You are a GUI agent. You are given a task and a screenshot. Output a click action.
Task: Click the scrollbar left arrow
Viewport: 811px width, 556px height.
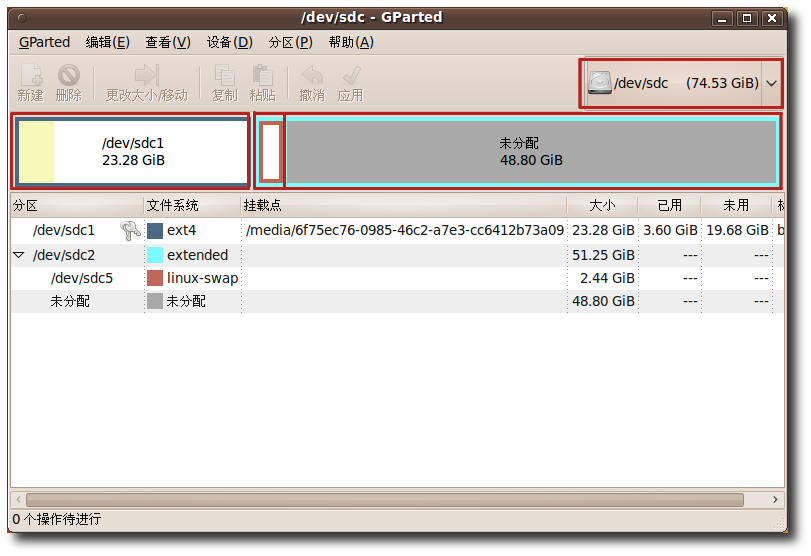19,500
